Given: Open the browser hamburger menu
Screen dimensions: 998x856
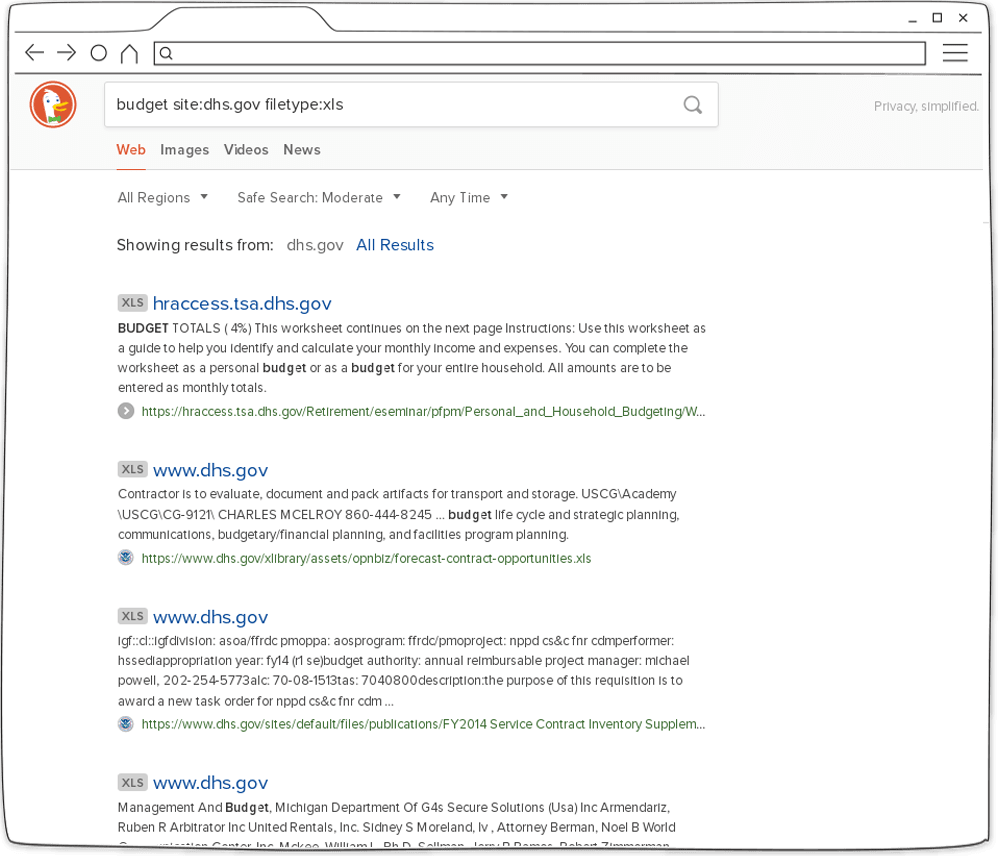Looking at the screenshot, I should pyautogui.click(x=955, y=53).
